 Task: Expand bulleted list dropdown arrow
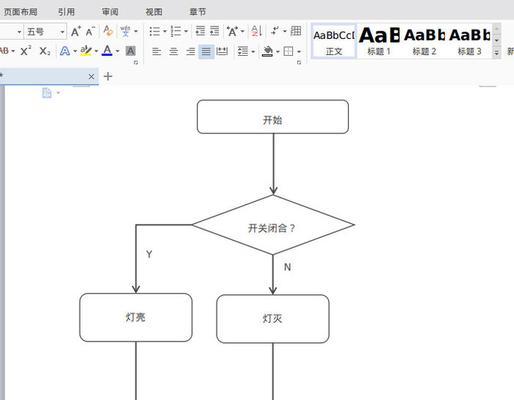pyautogui.click(x=165, y=32)
